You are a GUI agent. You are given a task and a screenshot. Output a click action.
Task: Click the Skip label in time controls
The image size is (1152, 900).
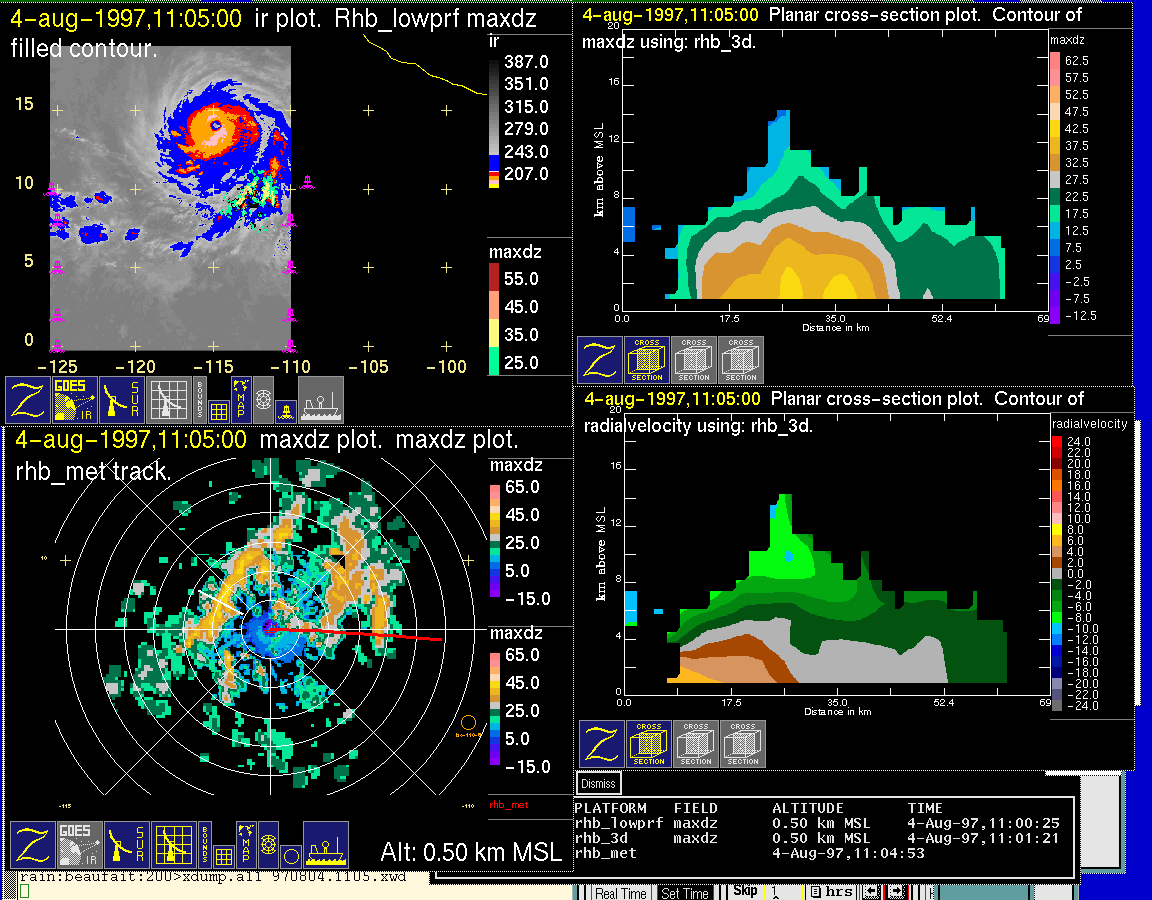[746, 890]
